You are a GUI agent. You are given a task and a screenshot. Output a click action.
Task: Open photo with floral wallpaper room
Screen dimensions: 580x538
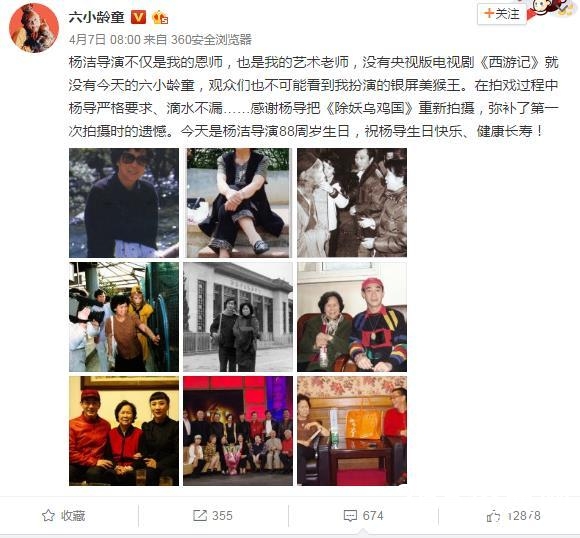pyautogui.click(x=352, y=431)
